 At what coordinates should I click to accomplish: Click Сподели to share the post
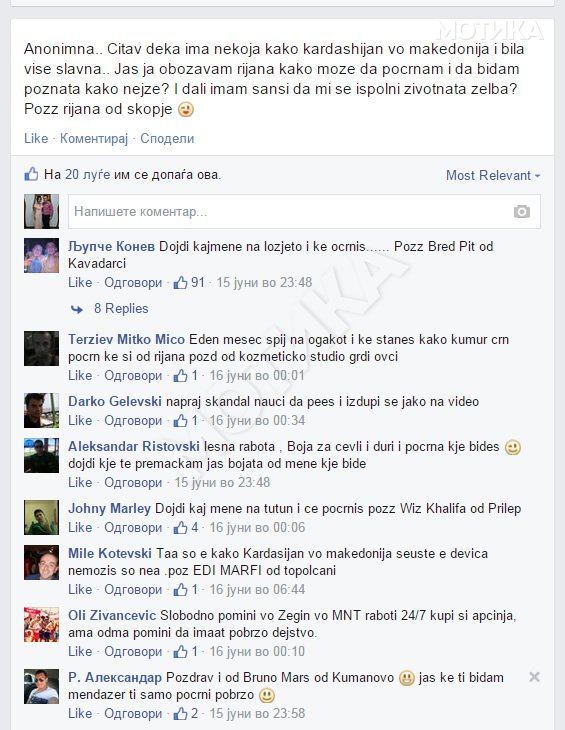pos(167,139)
